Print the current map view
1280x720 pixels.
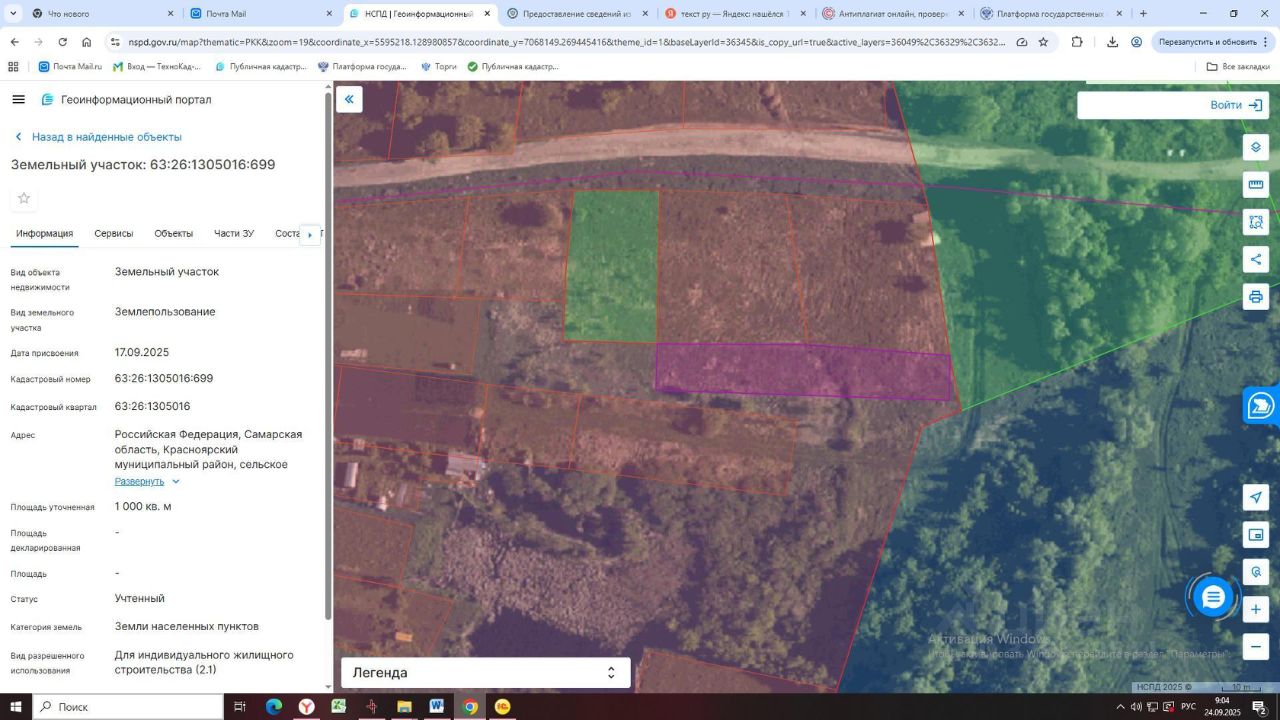(x=1256, y=297)
